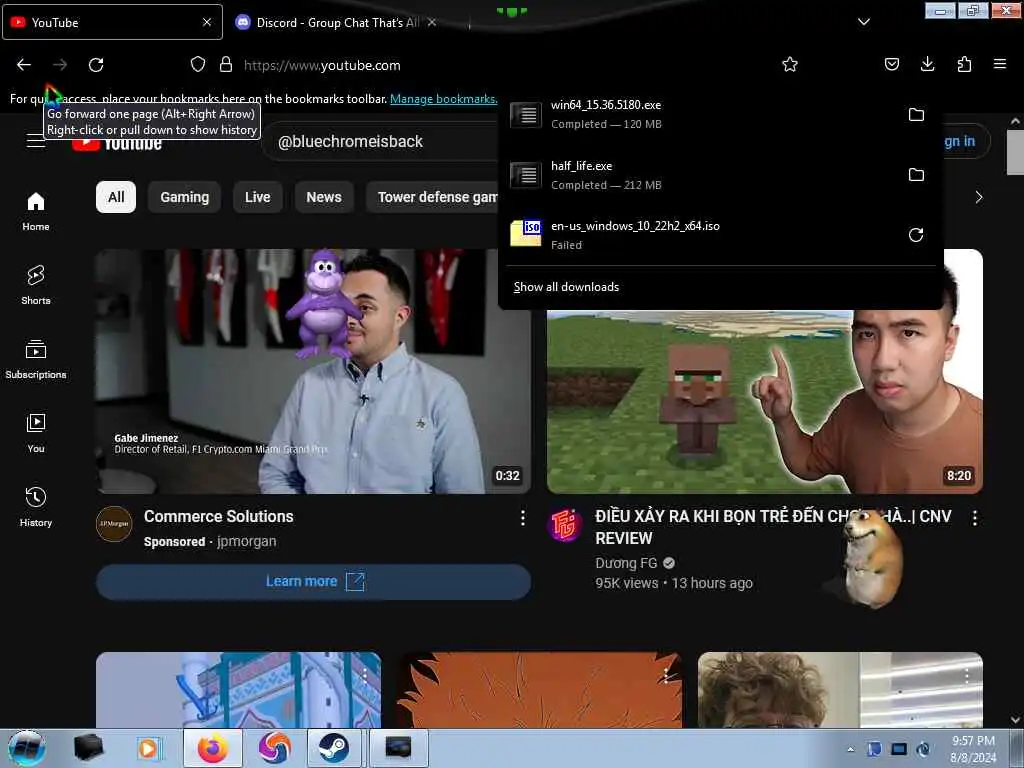
Task: List all tabs dropdown arrow
Action: [x=863, y=22]
